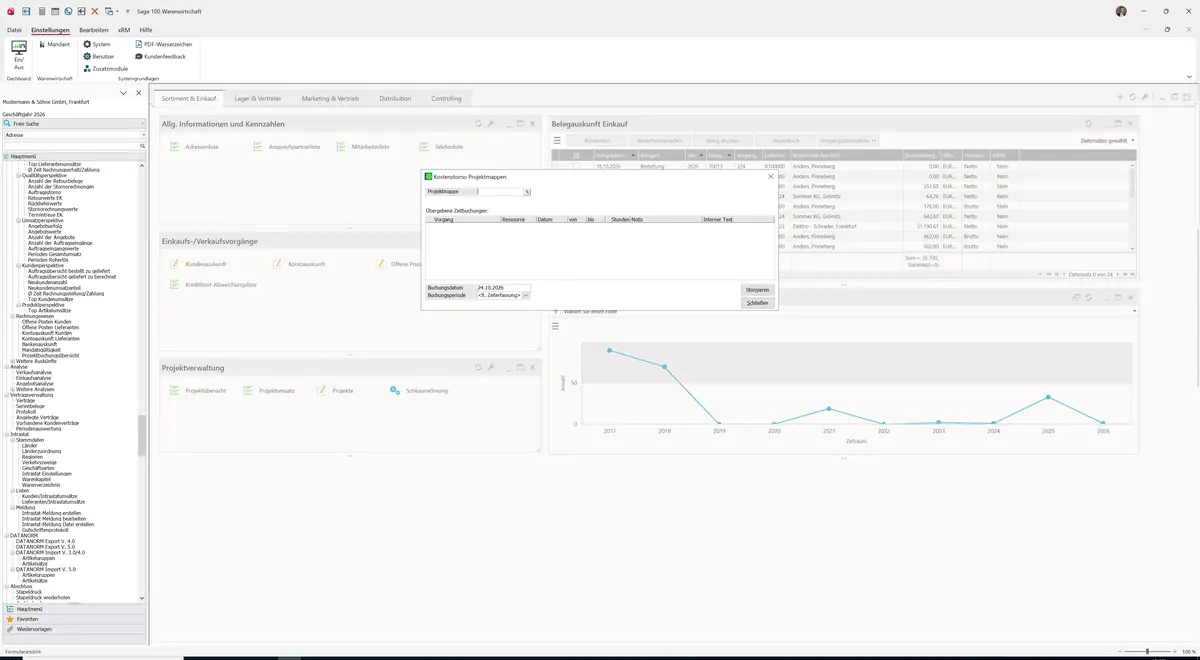Switch to the Lager & Vertreter tab
This screenshot has height=660, width=1200.
click(x=258, y=99)
